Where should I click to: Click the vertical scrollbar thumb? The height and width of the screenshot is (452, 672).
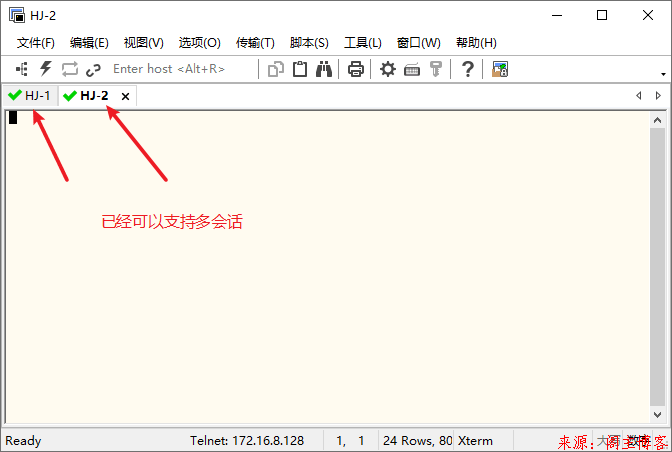(657, 267)
